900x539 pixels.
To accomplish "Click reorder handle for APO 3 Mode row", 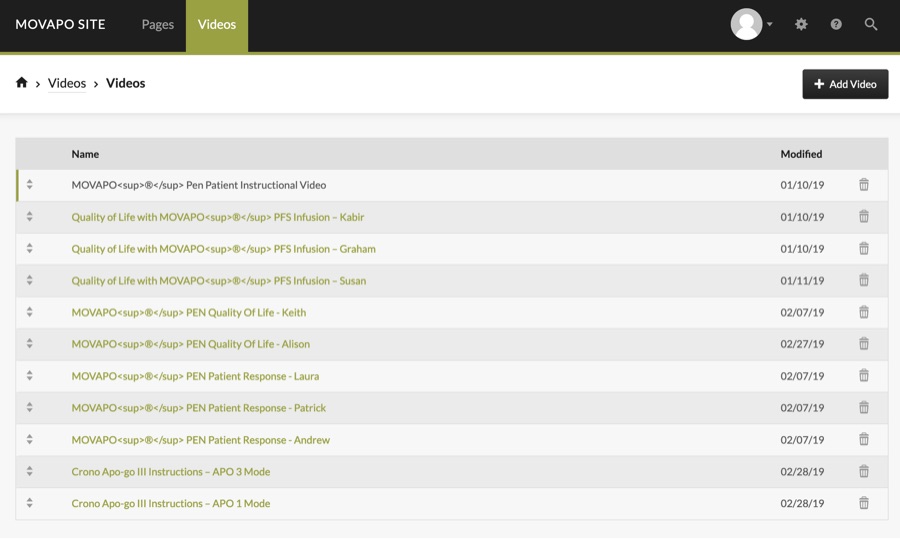I will coord(30,471).
